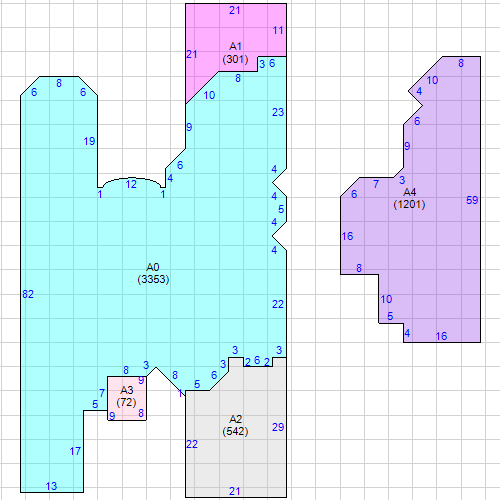Click the 11 dimension in area A1
Viewport: 500px width, 500px height.
coord(278,31)
